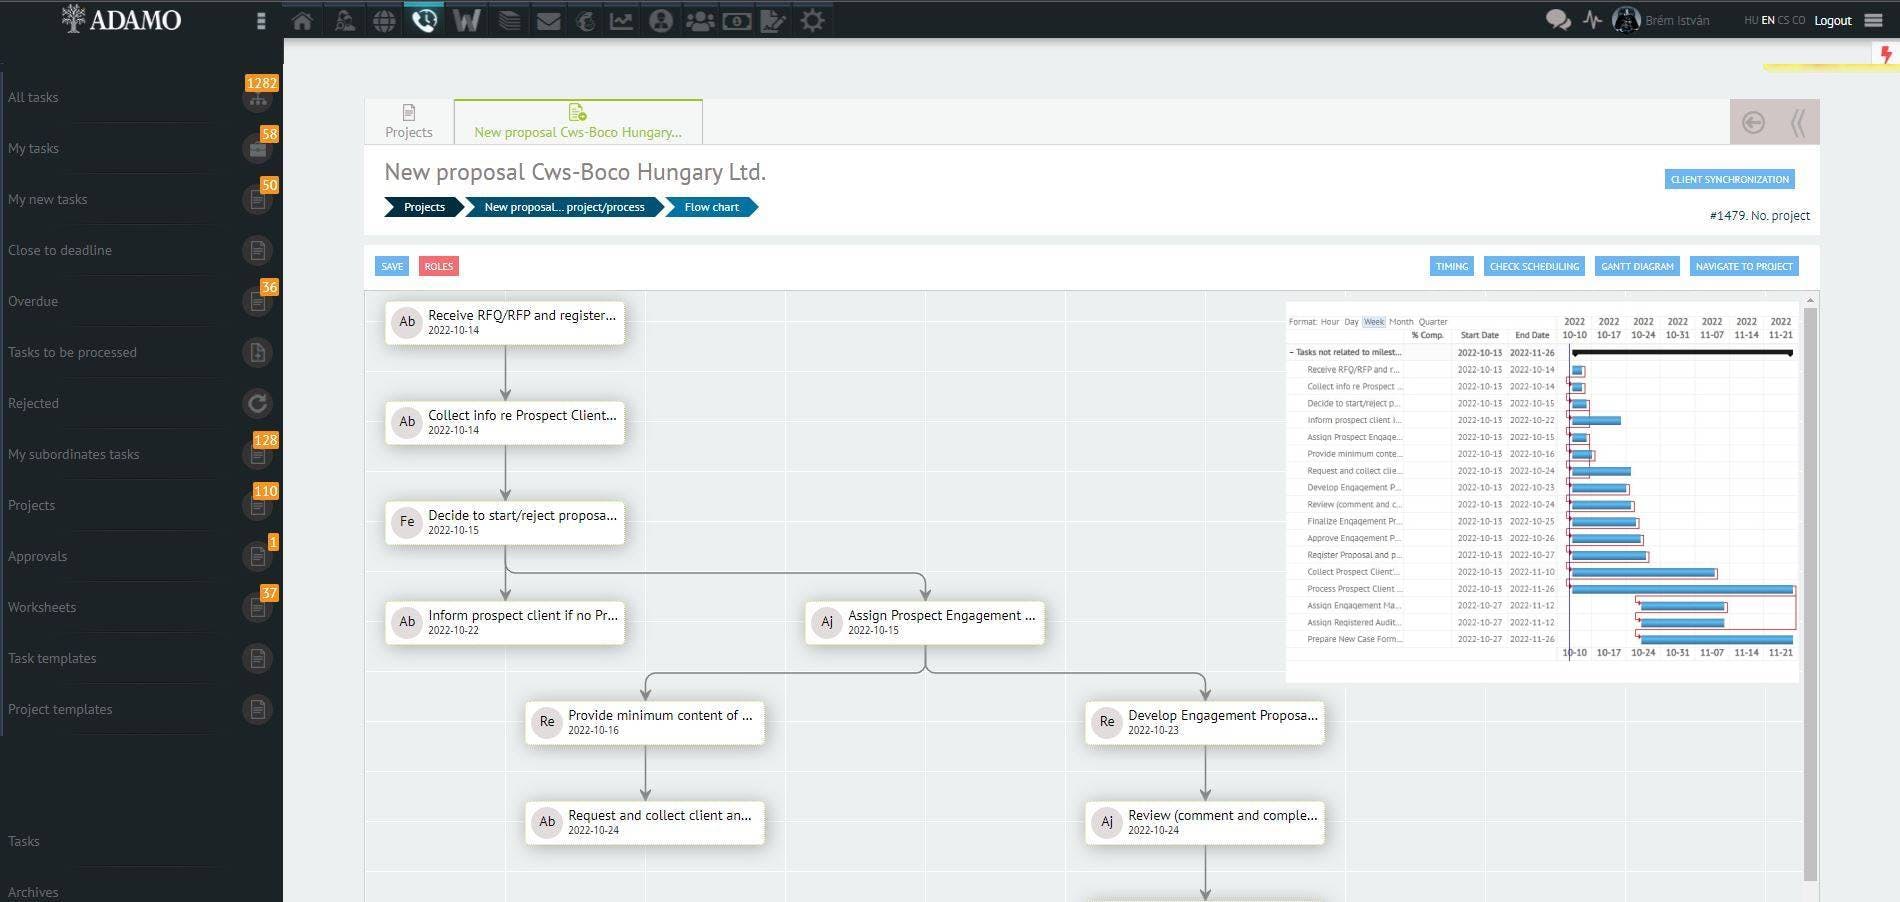Set Gantt format to Quarter

1433,322
